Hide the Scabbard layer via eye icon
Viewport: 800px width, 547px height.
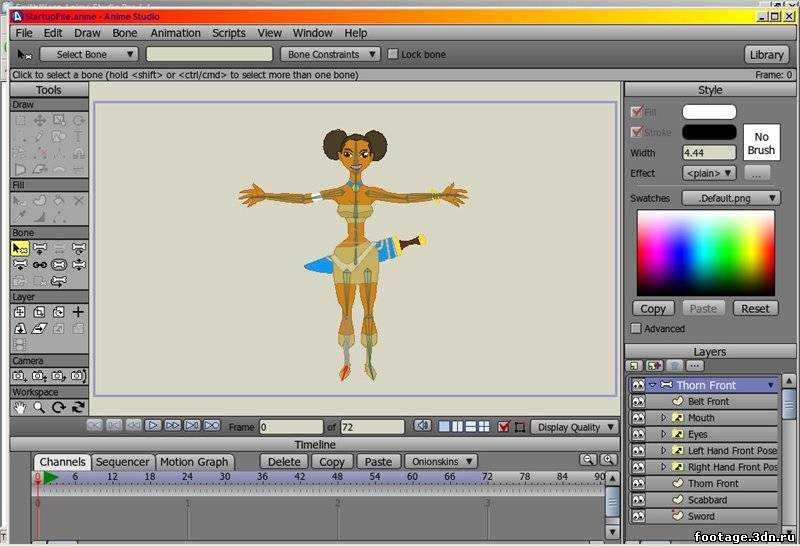pyautogui.click(x=638, y=500)
